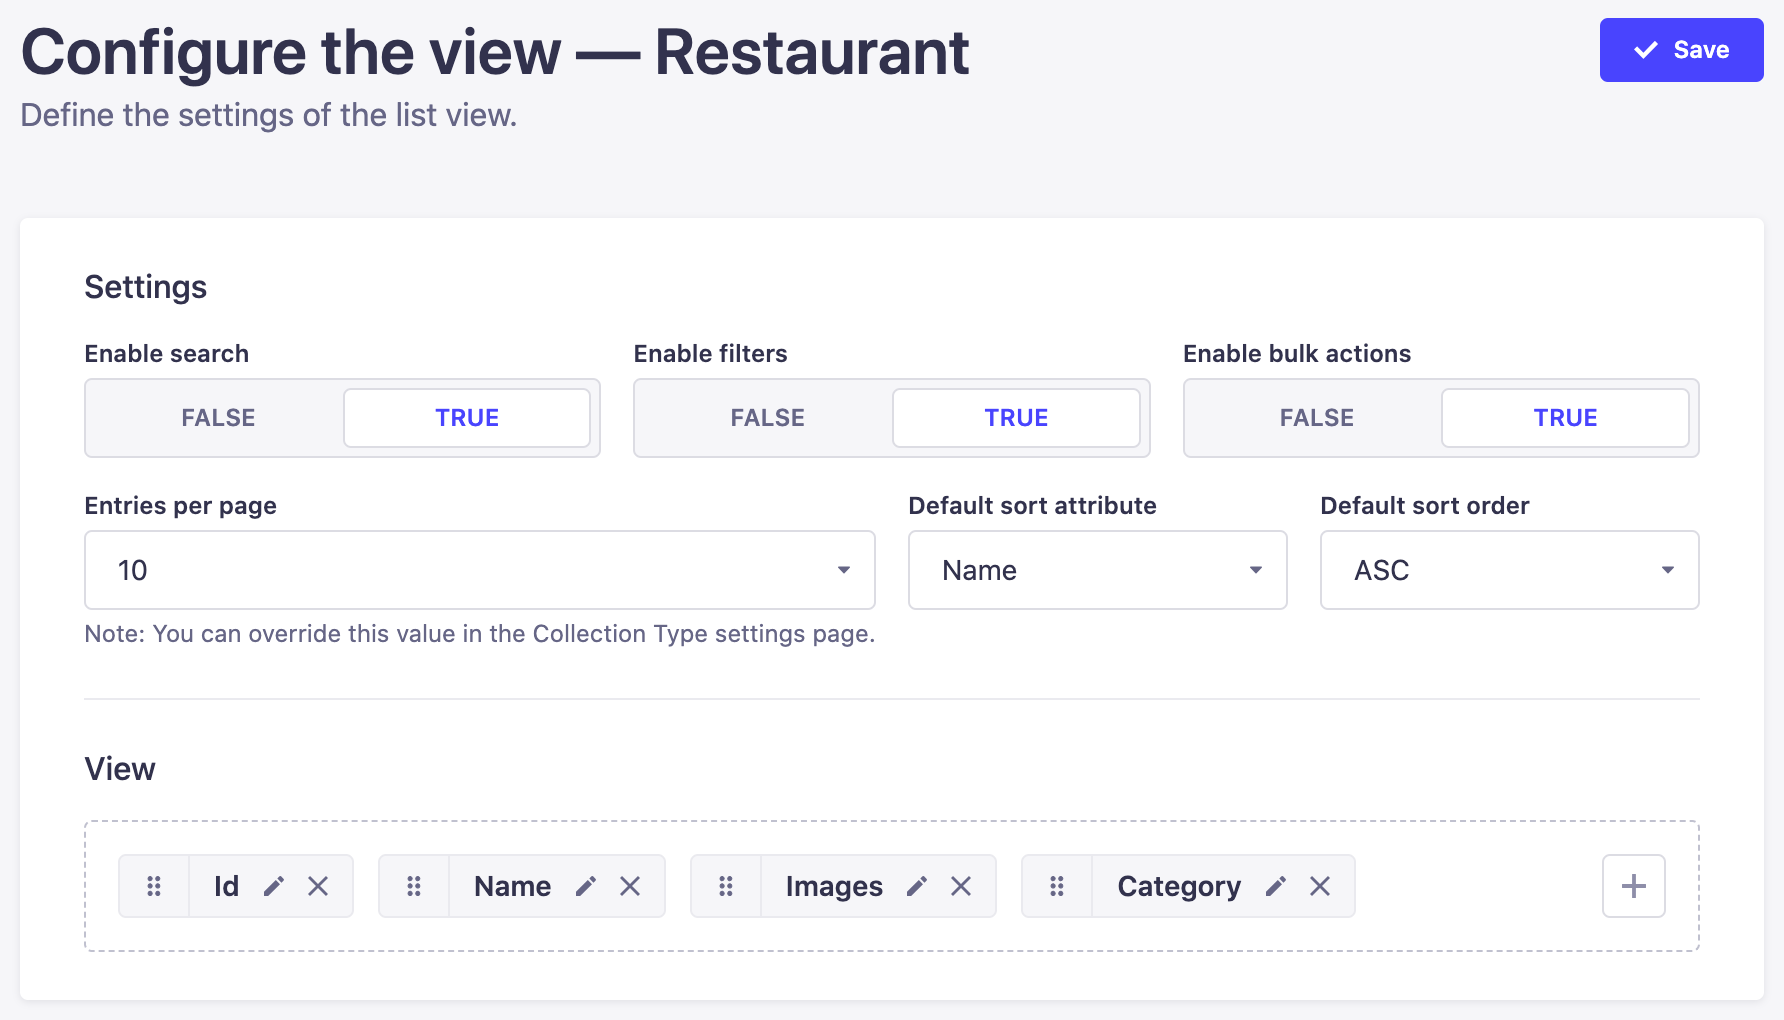Save the view configuration
Screen dimensions: 1784x1020
coord(1681,49)
